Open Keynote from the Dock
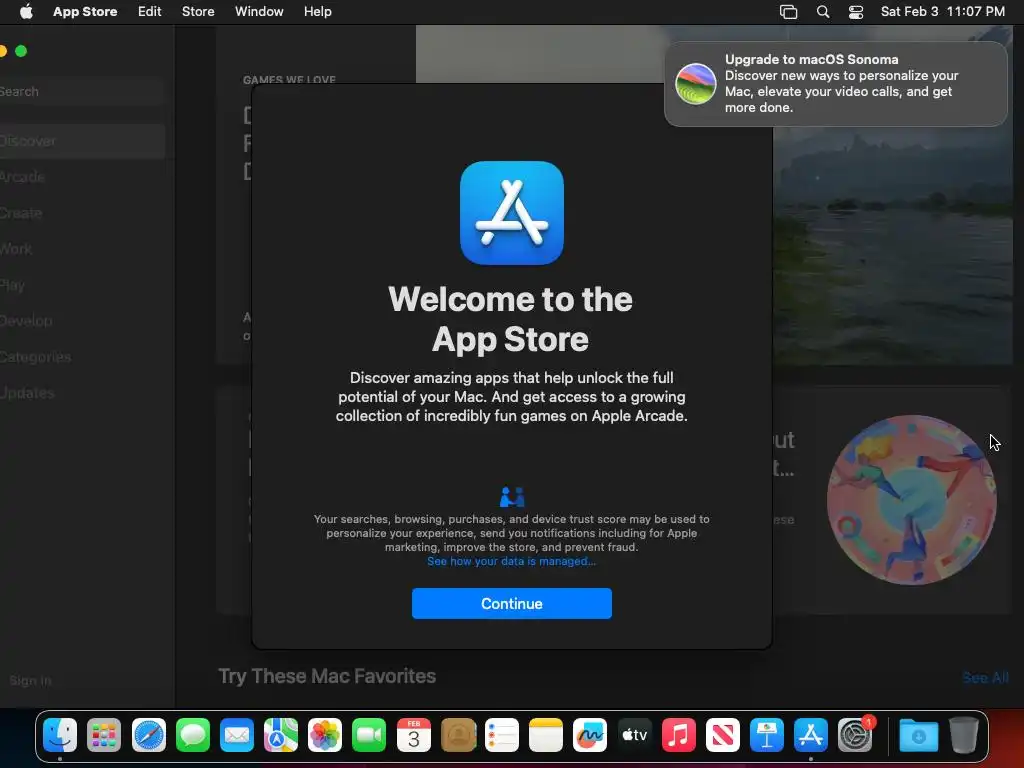This screenshot has height=768, width=1024. point(767,735)
